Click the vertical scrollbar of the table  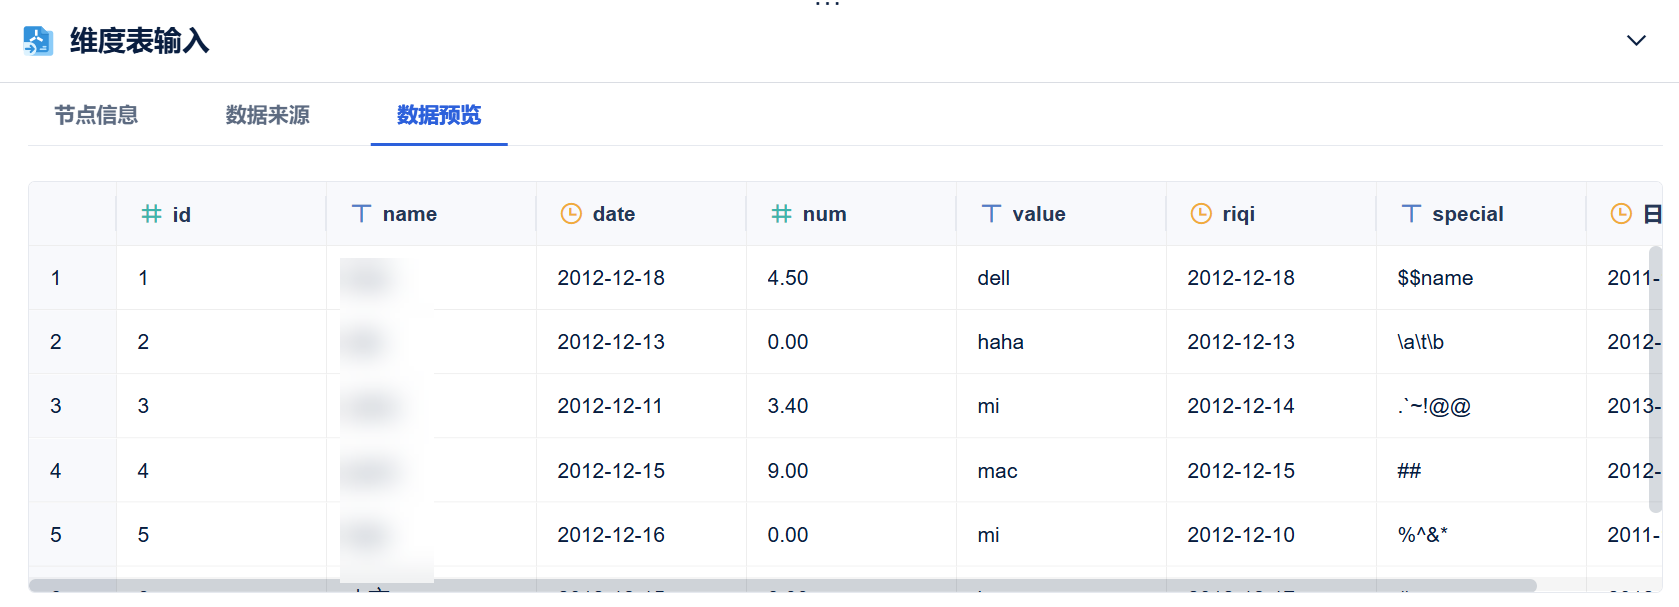tap(1655, 380)
